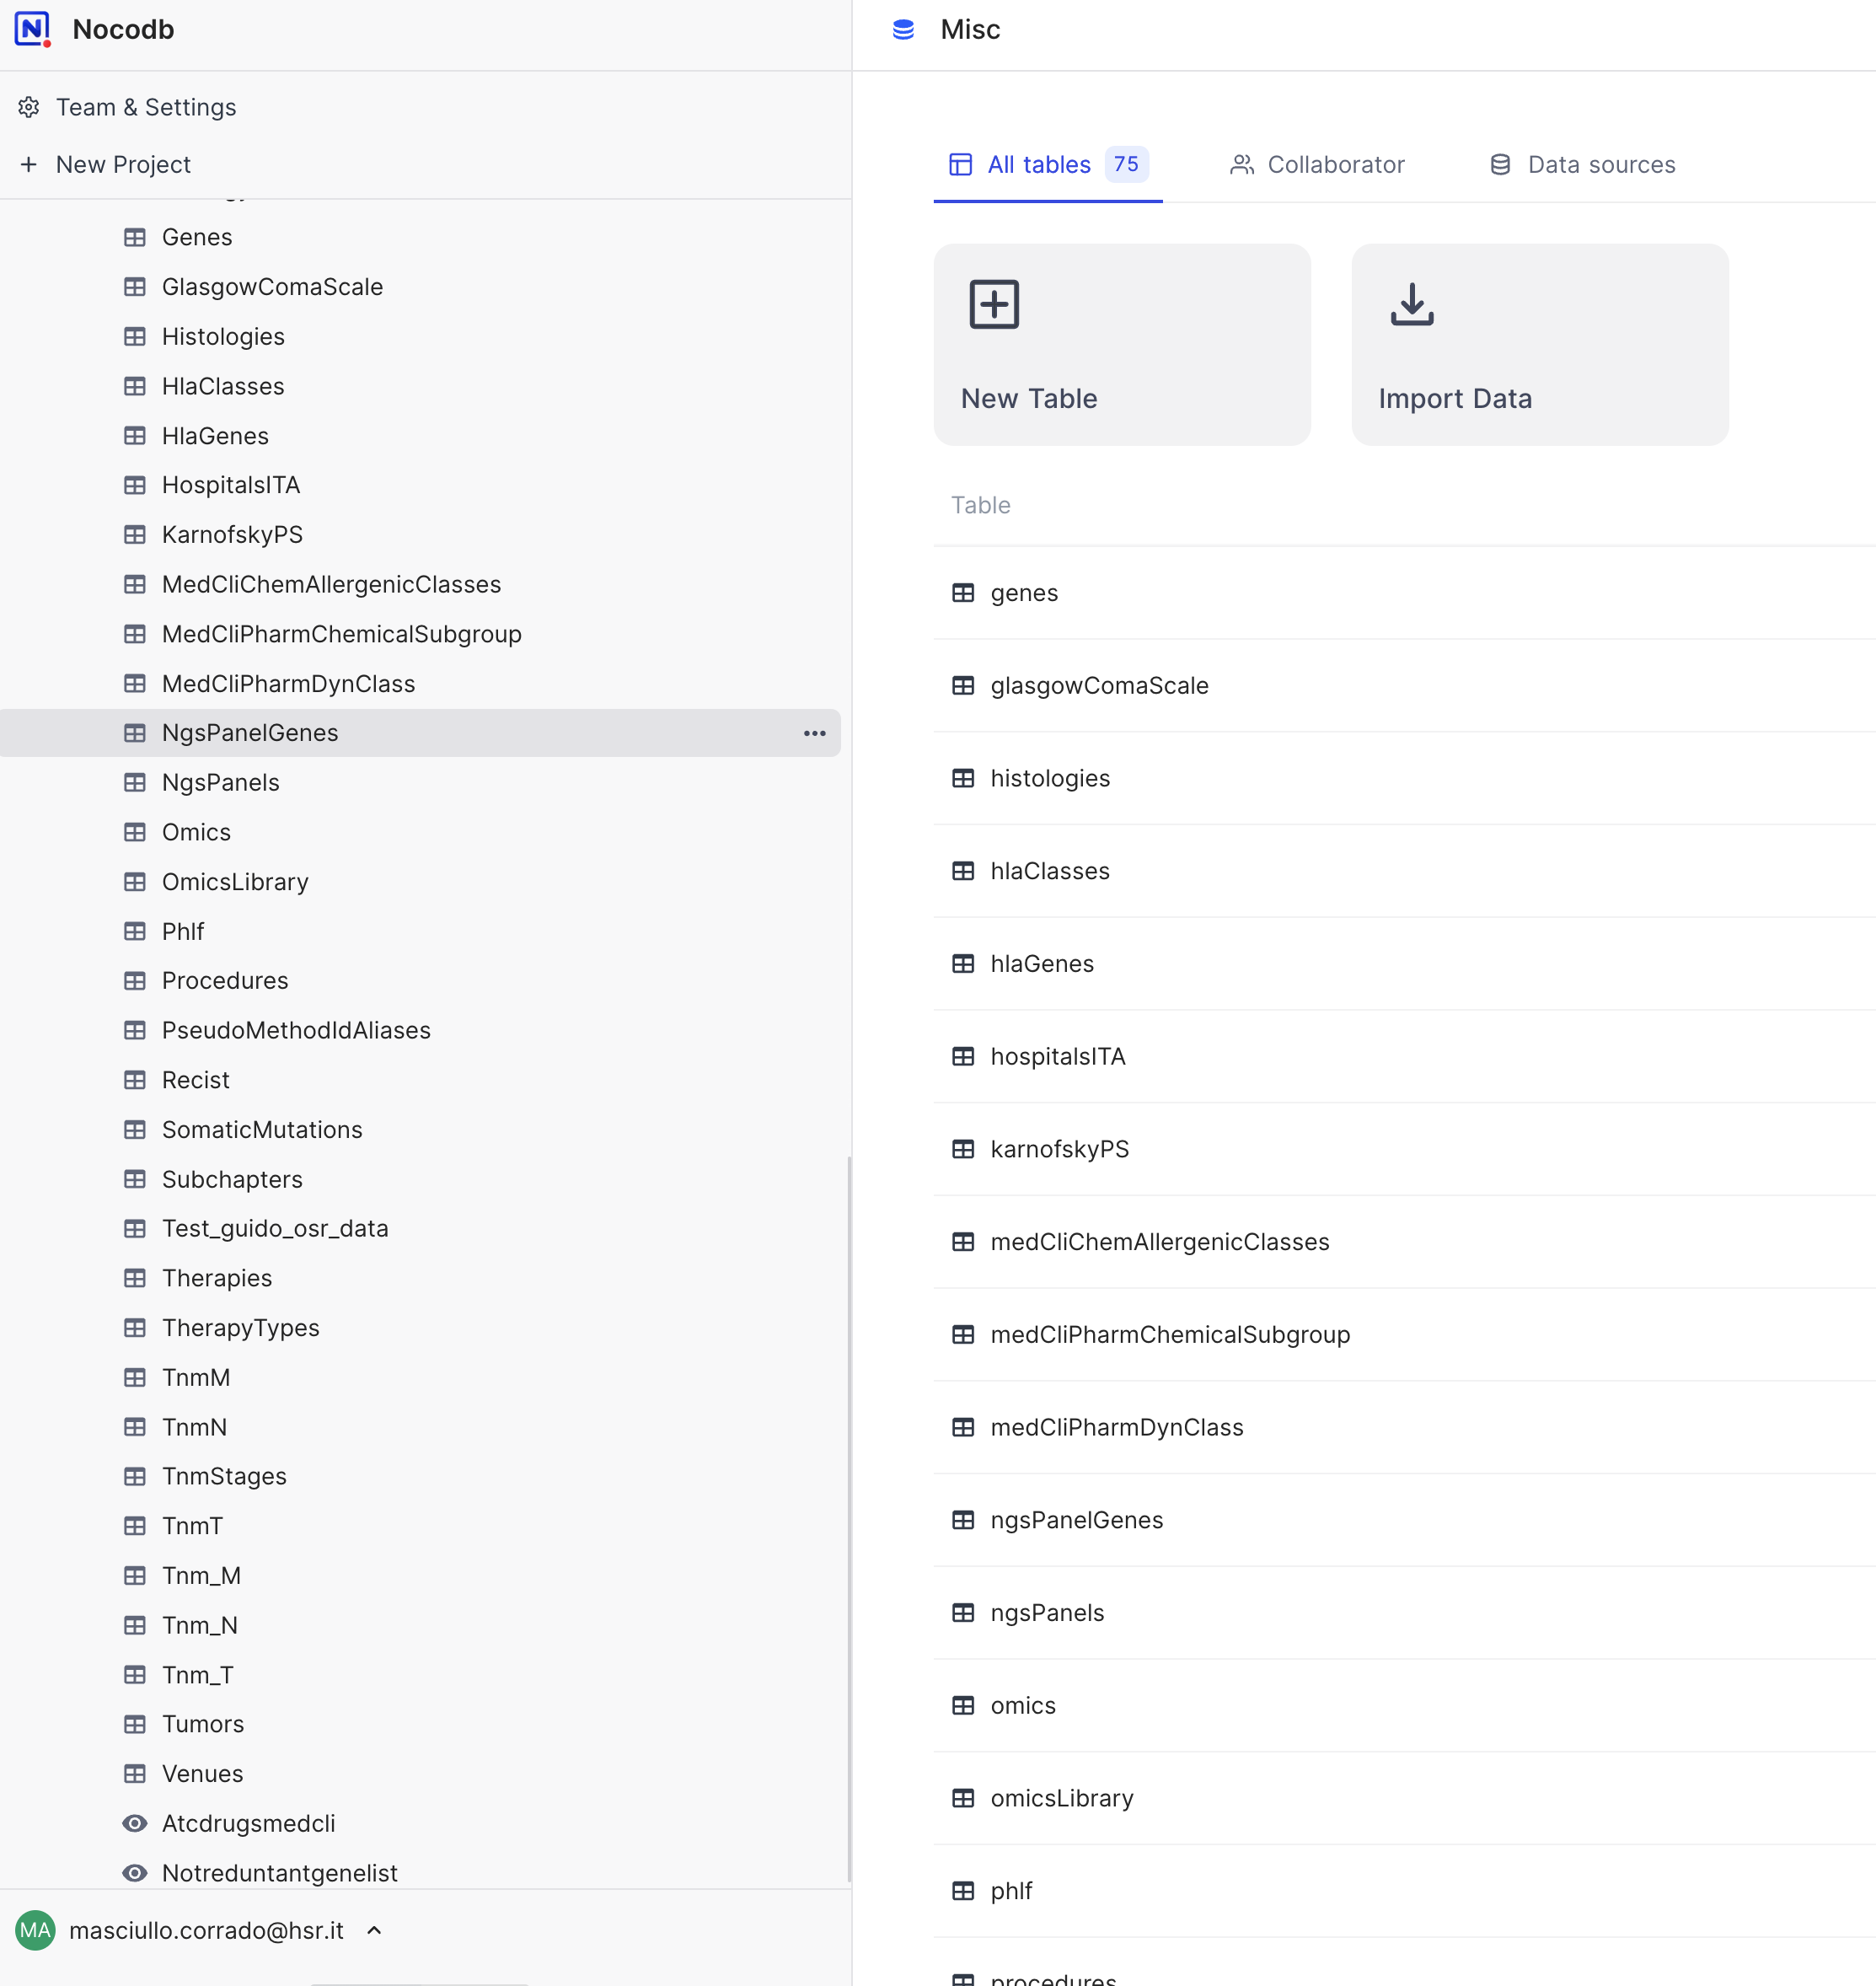Image resolution: width=1876 pixels, height=1986 pixels.
Task: Click the plus icon for New Project
Action: (29, 164)
